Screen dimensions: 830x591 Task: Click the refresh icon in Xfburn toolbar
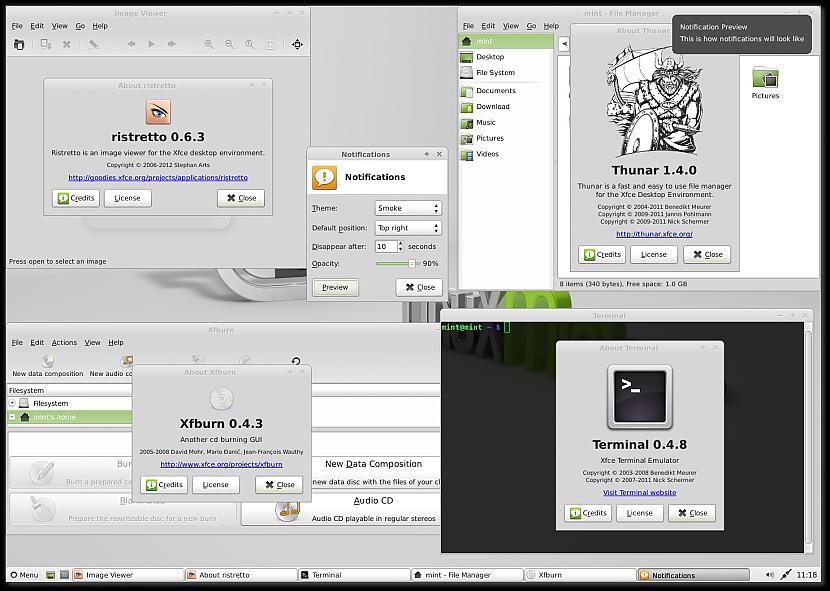coord(296,361)
